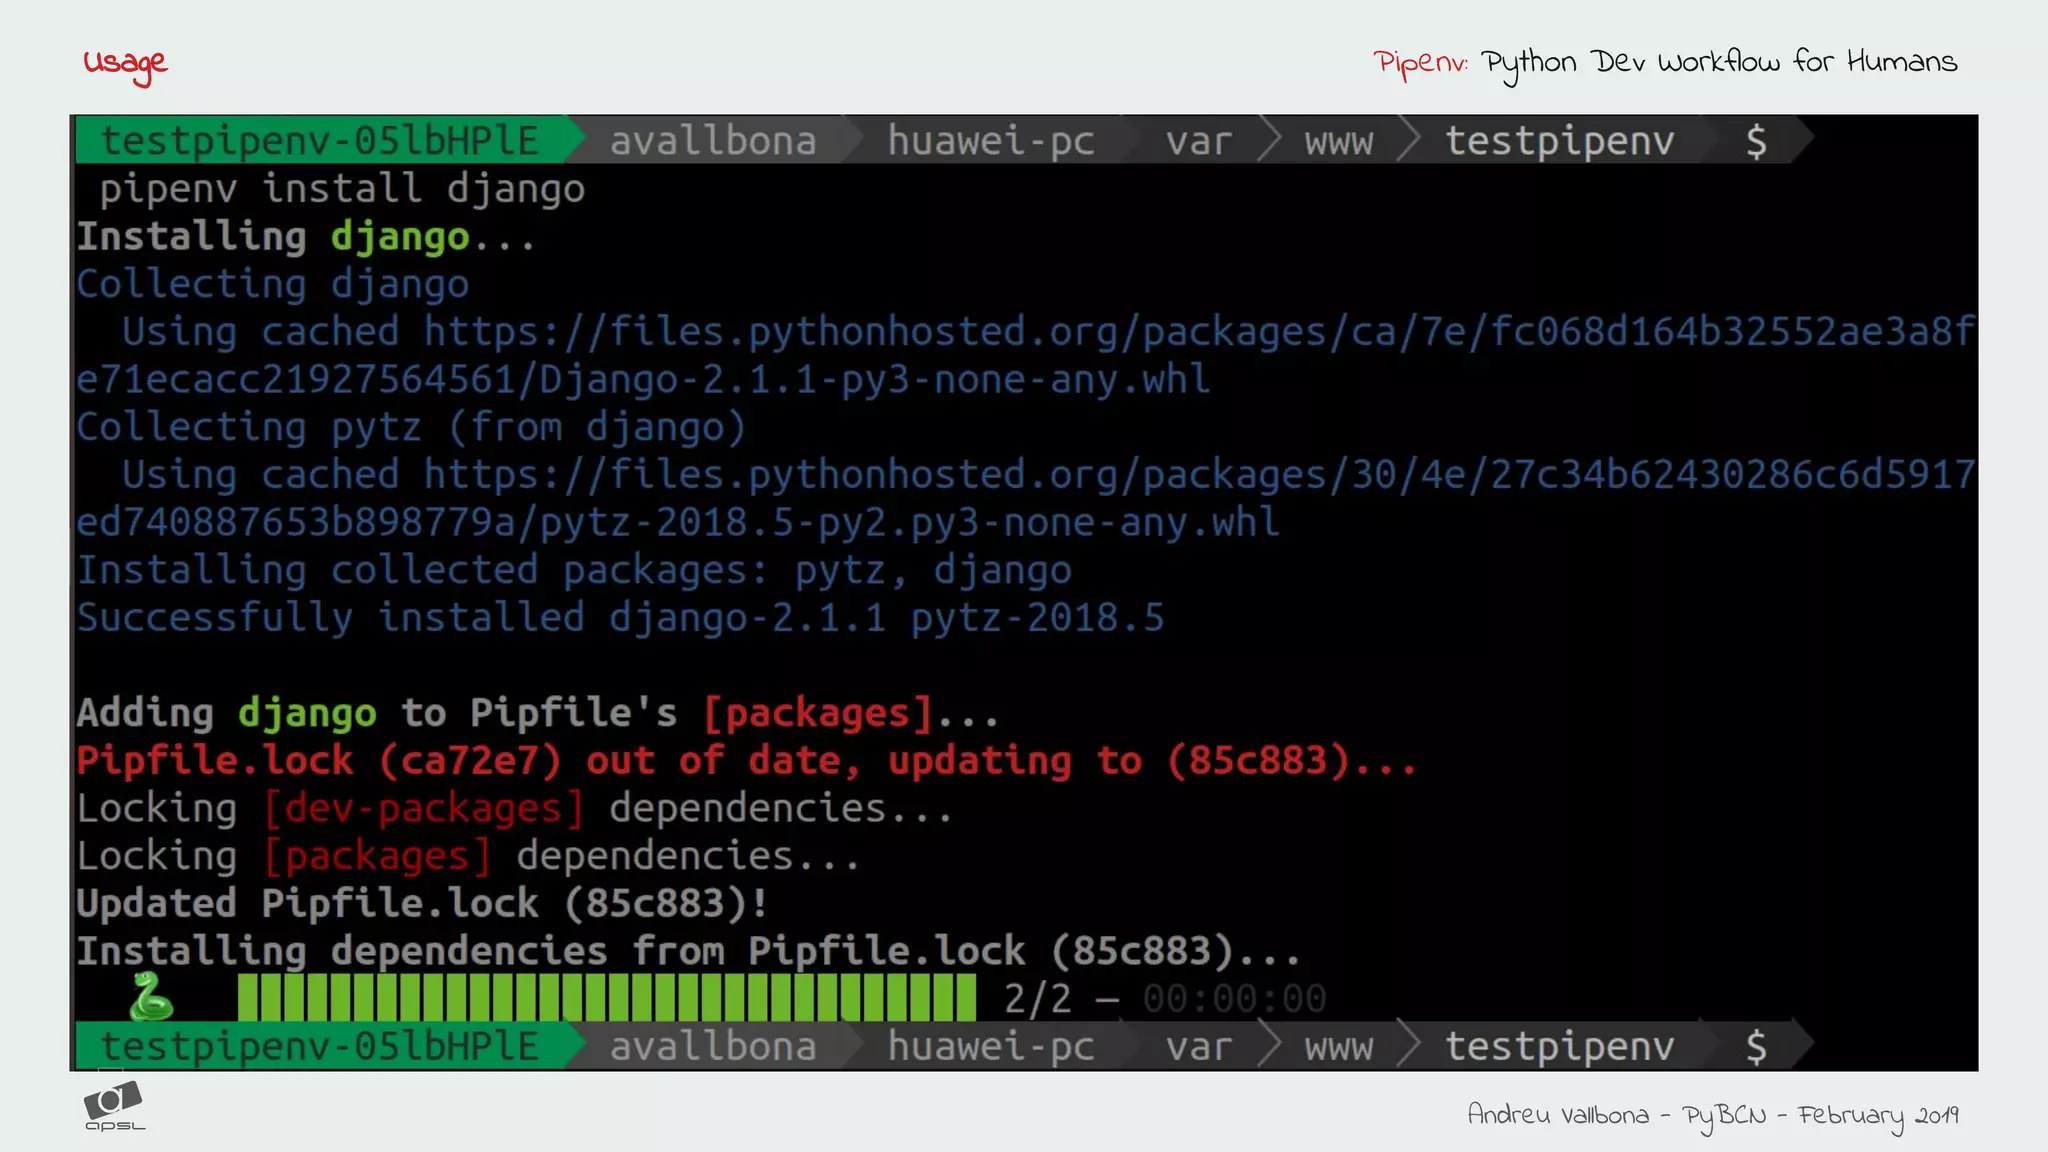
Task: Click 'Installing collected packages: pytz, django'
Action: click(574, 570)
